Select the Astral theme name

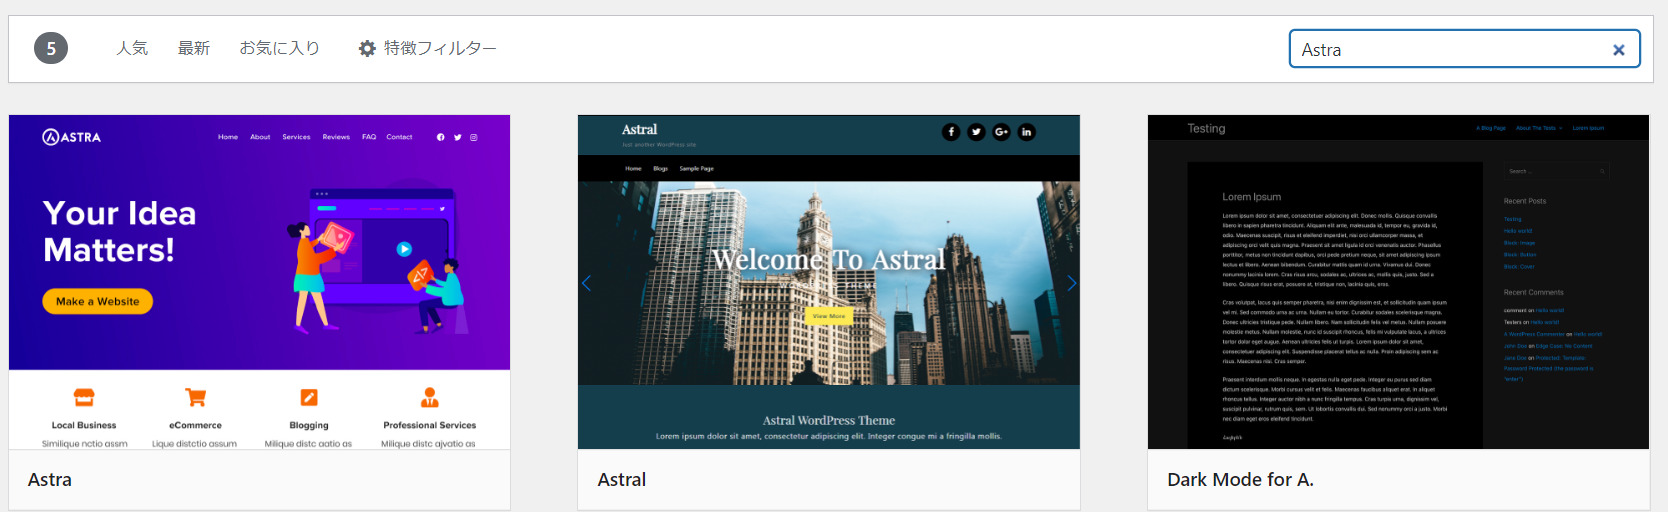[622, 480]
